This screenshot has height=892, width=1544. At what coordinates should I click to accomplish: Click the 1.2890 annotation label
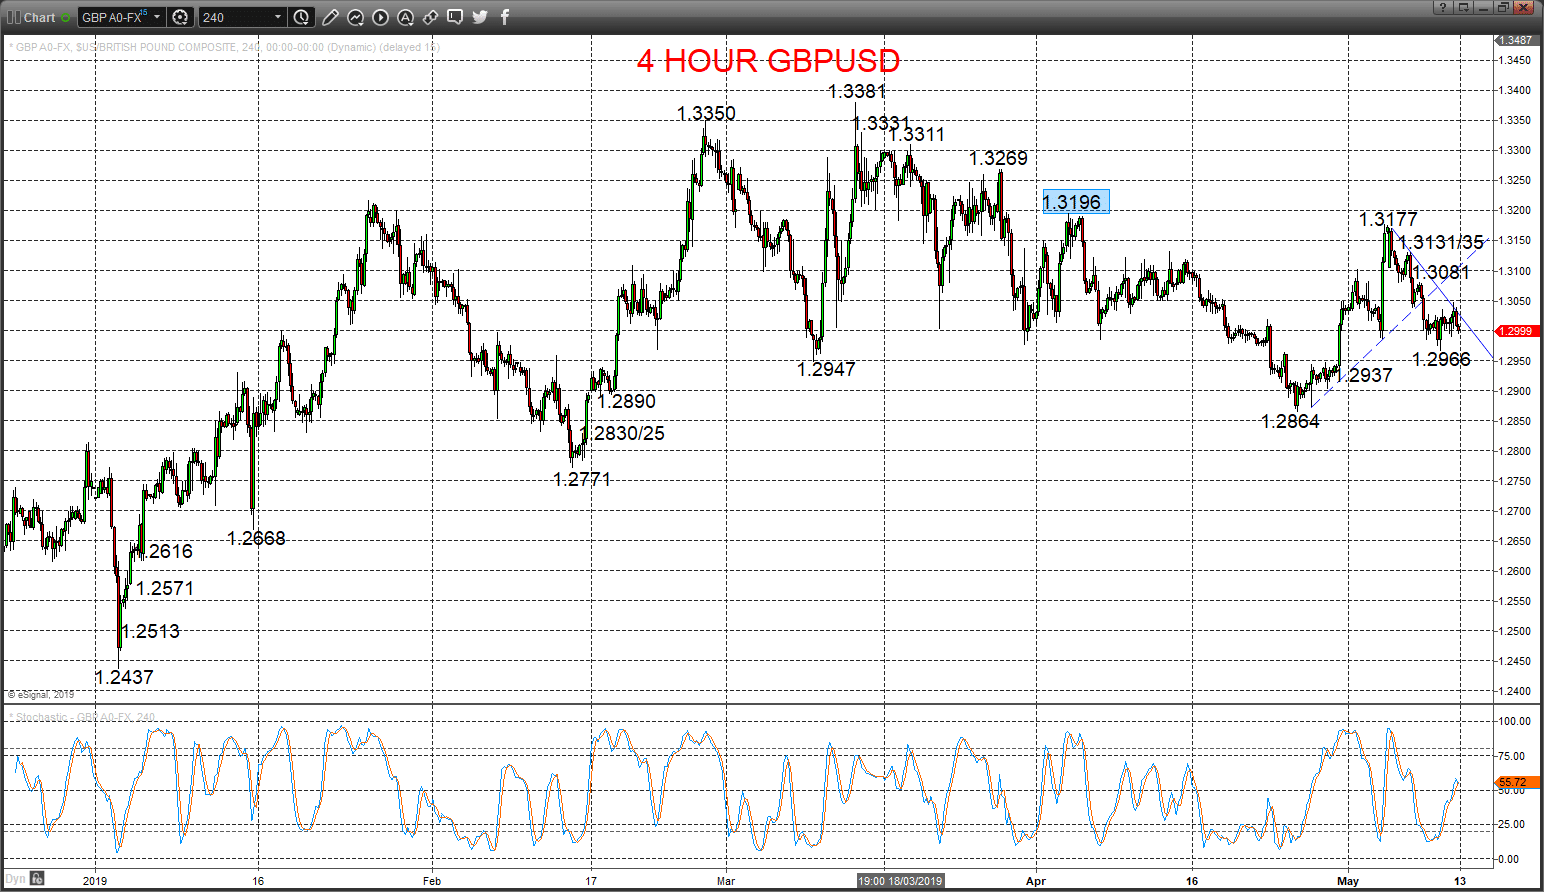(626, 401)
